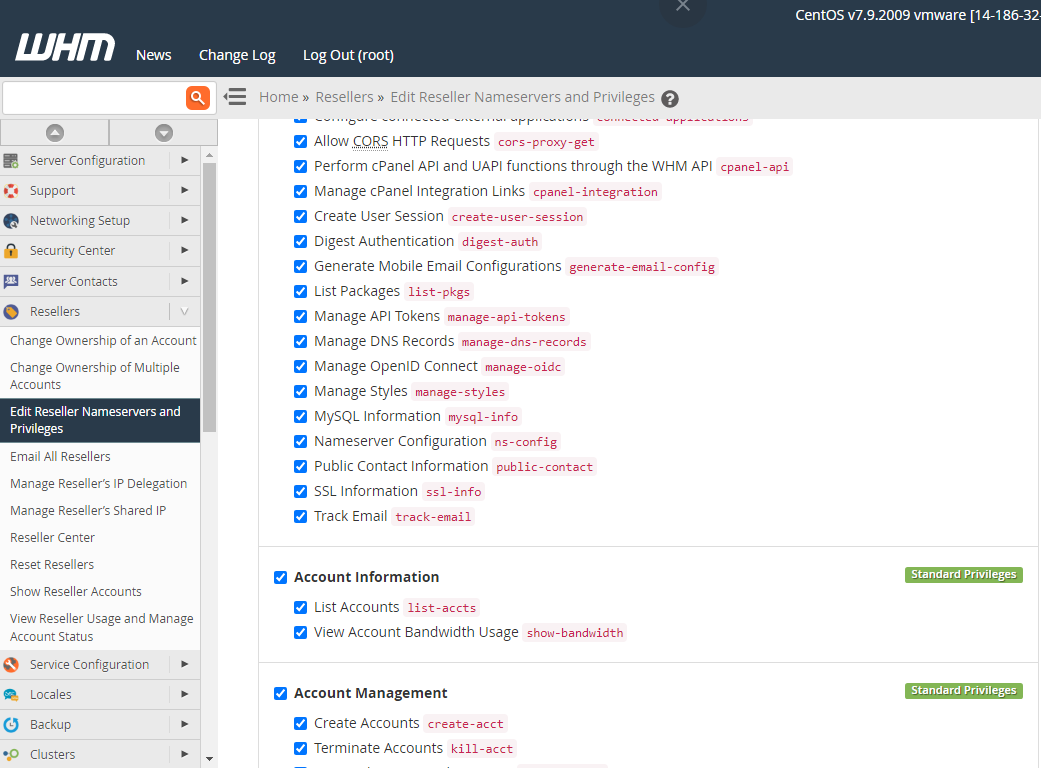Click the sidebar vertical scrollbar
The width and height of the screenshot is (1041, 768).
point(209,300)
